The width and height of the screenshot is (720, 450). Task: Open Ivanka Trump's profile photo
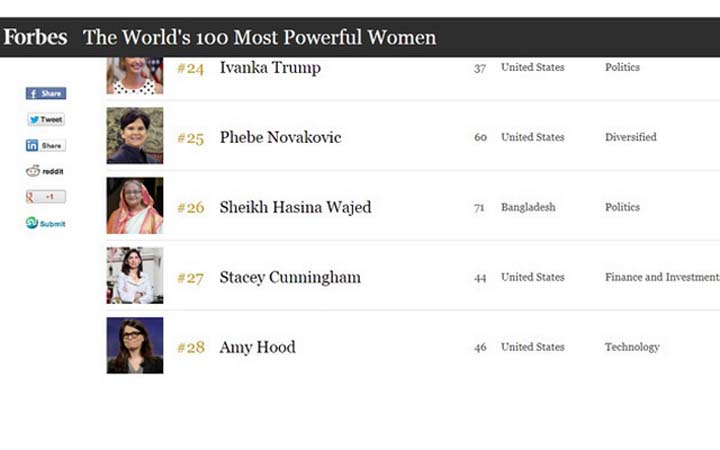tap(135, 75)
